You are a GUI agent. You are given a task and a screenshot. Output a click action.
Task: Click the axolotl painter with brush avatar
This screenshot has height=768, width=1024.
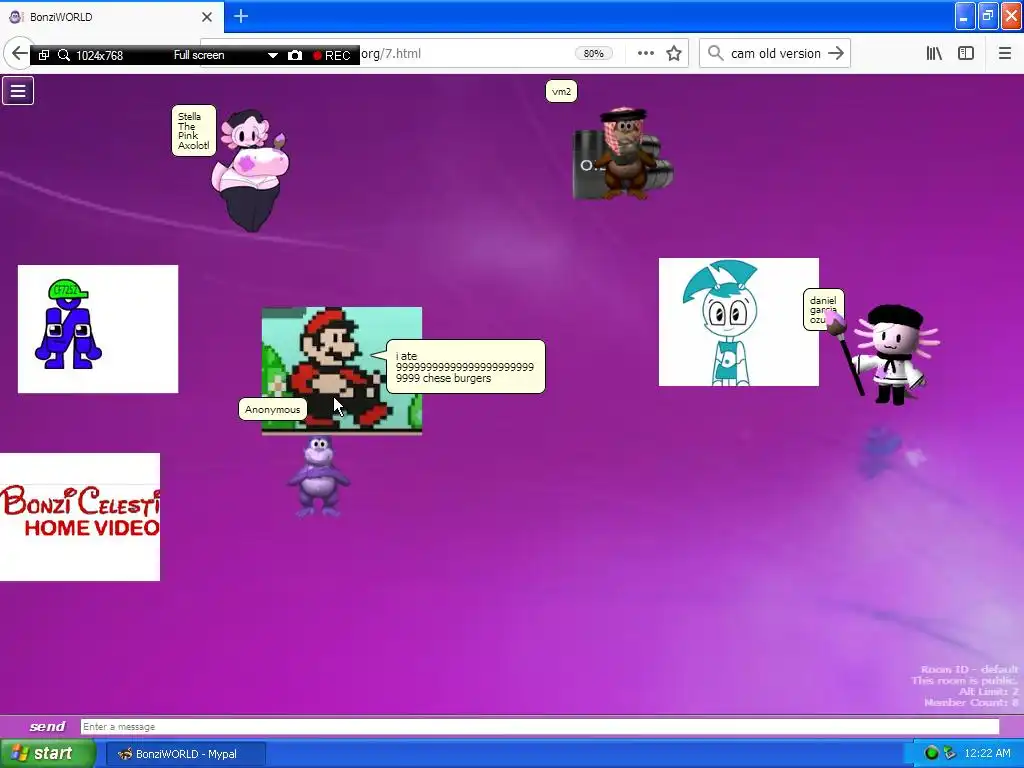[x=888, y=356]
